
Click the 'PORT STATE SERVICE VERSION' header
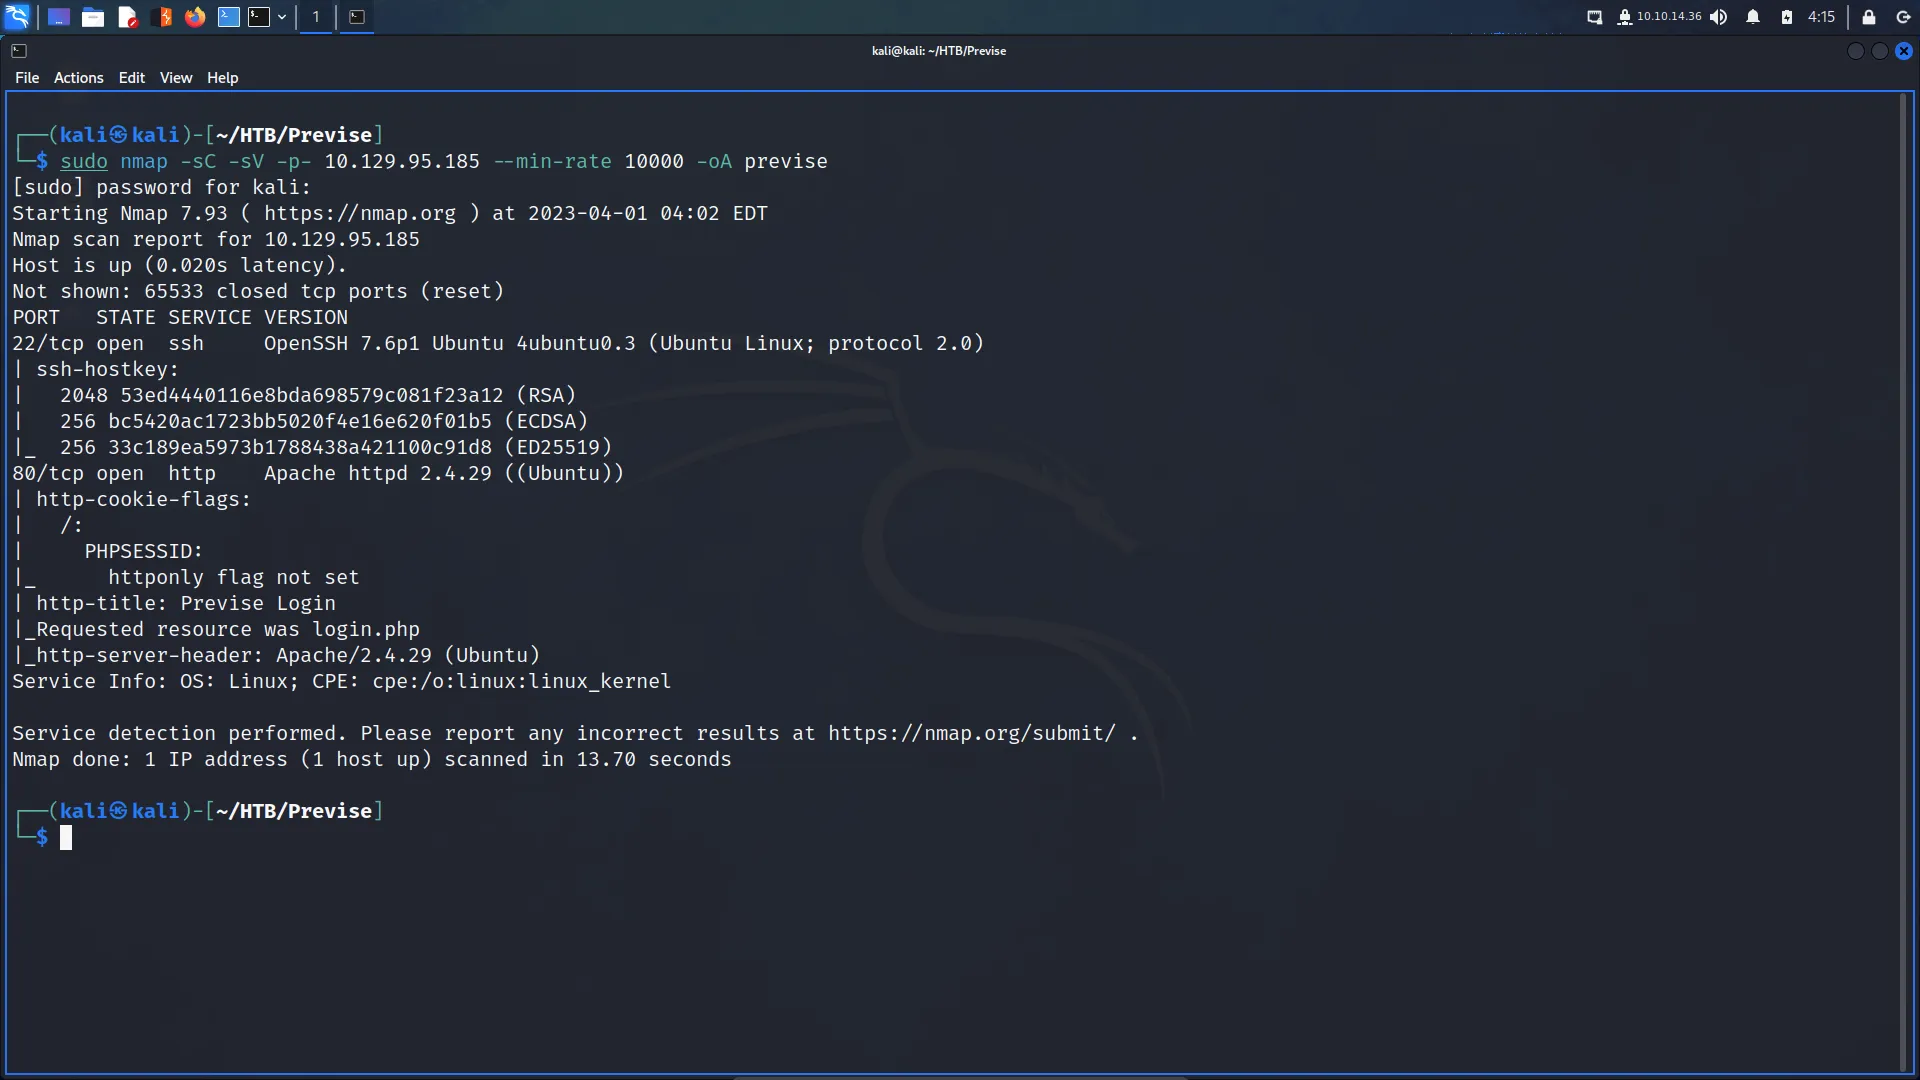pyautogui.click(x=180, y=317)
